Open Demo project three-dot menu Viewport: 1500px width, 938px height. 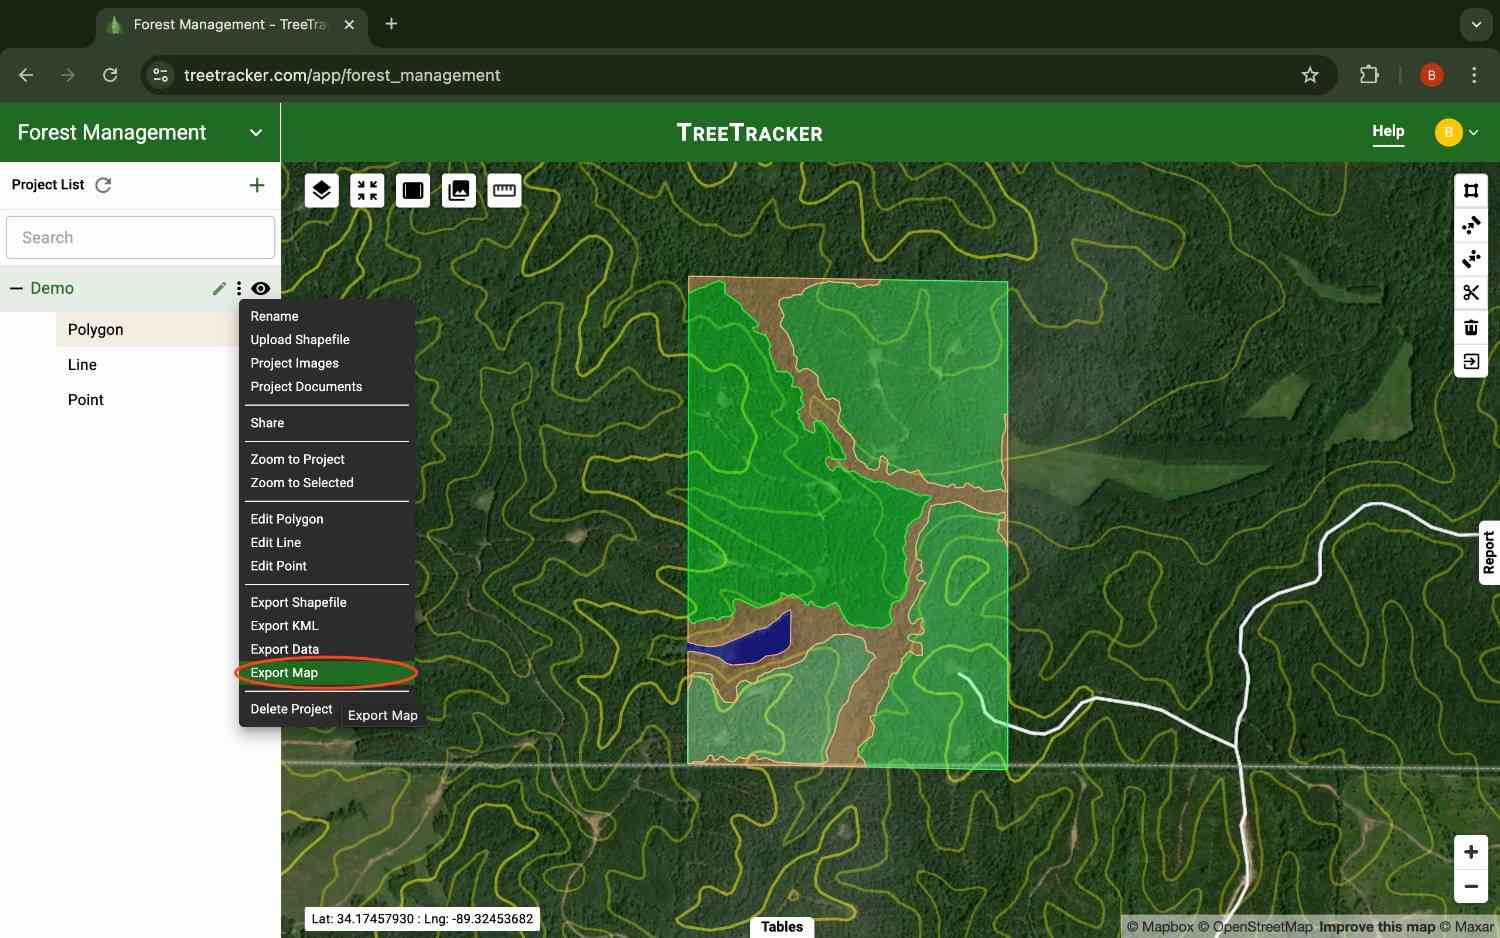239,288
